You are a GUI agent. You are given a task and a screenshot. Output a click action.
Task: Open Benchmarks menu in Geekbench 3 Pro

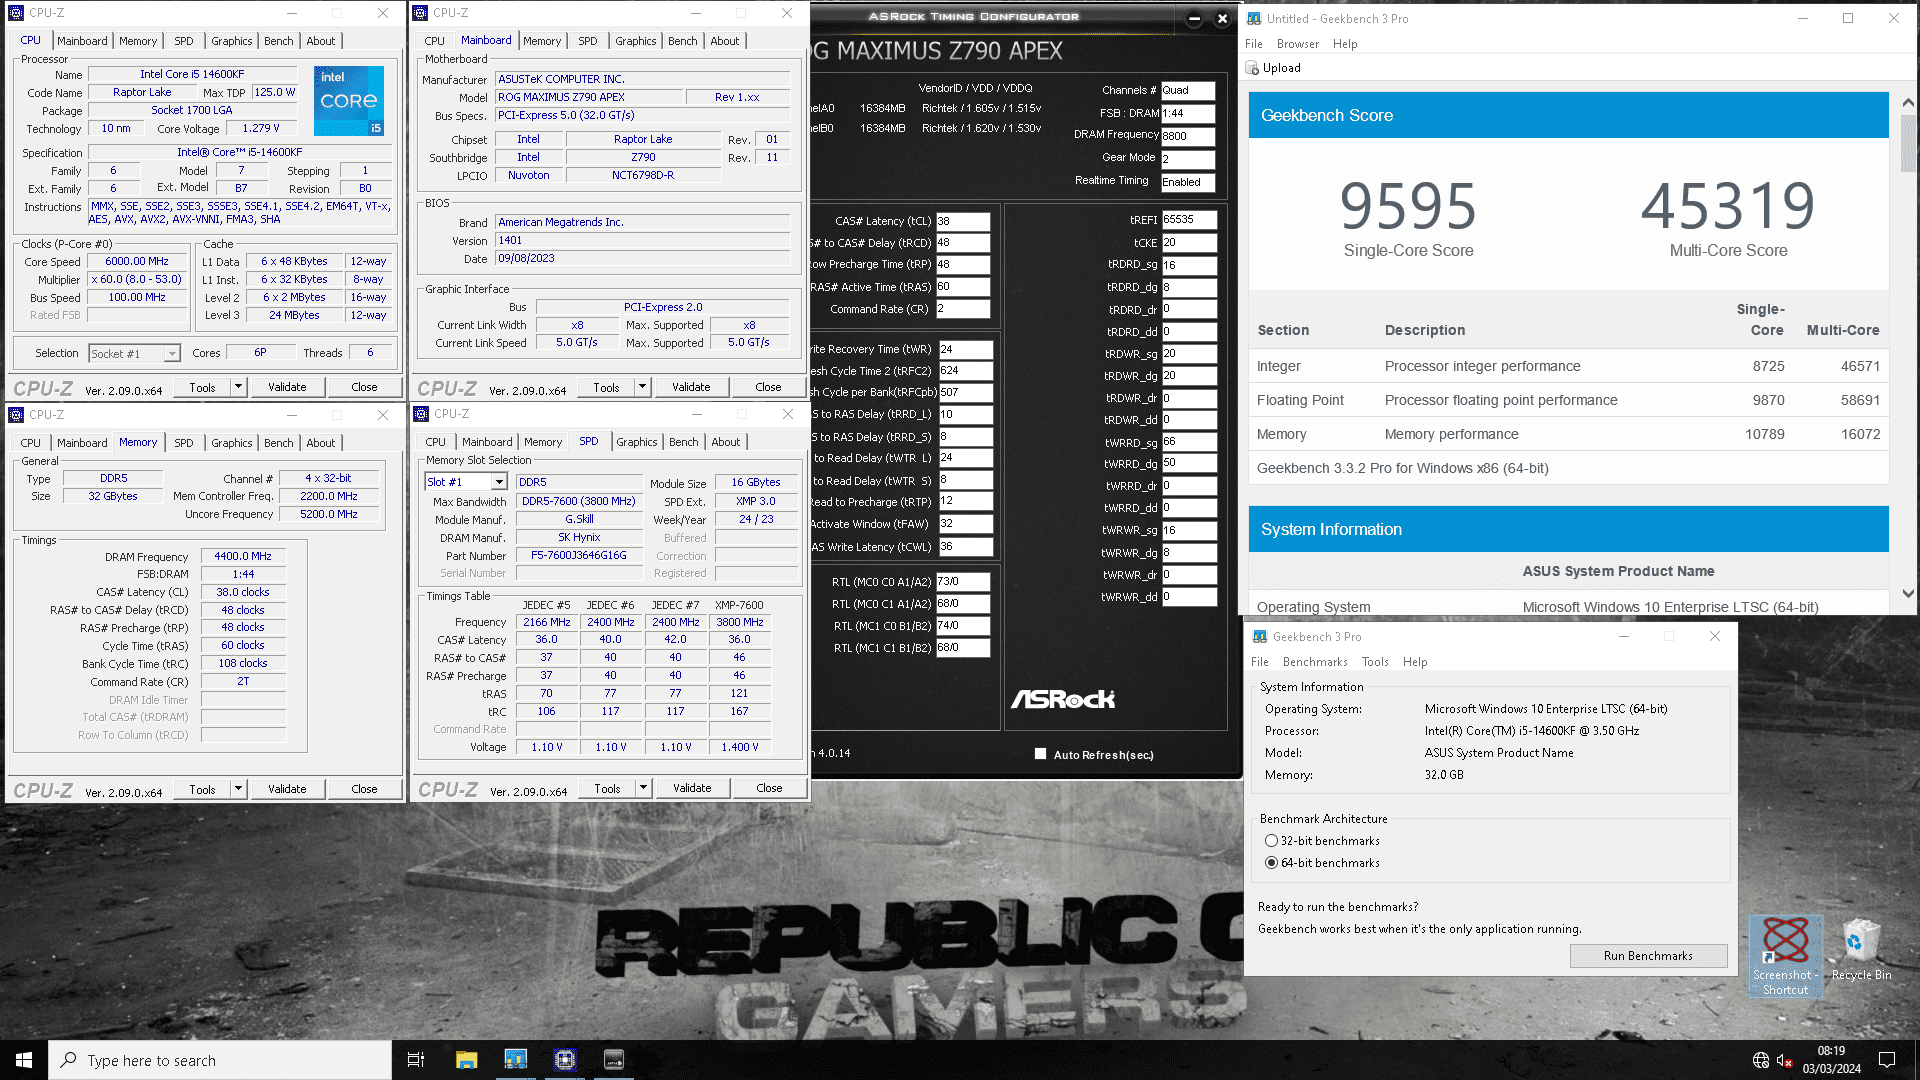pyautogui.click(x=1315, y=662)
